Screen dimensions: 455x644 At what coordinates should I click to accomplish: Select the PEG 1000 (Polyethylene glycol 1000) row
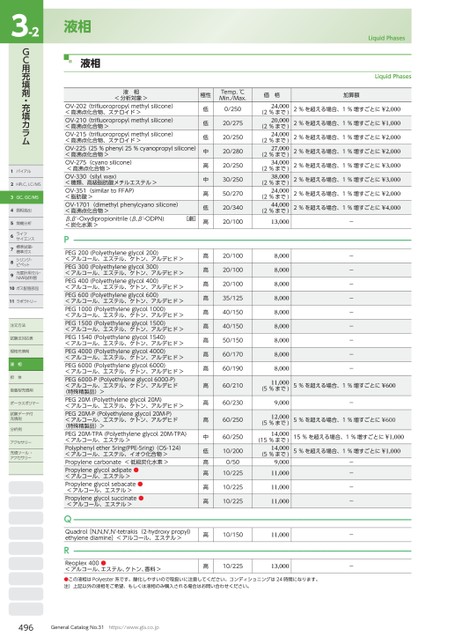click(237, 312)
